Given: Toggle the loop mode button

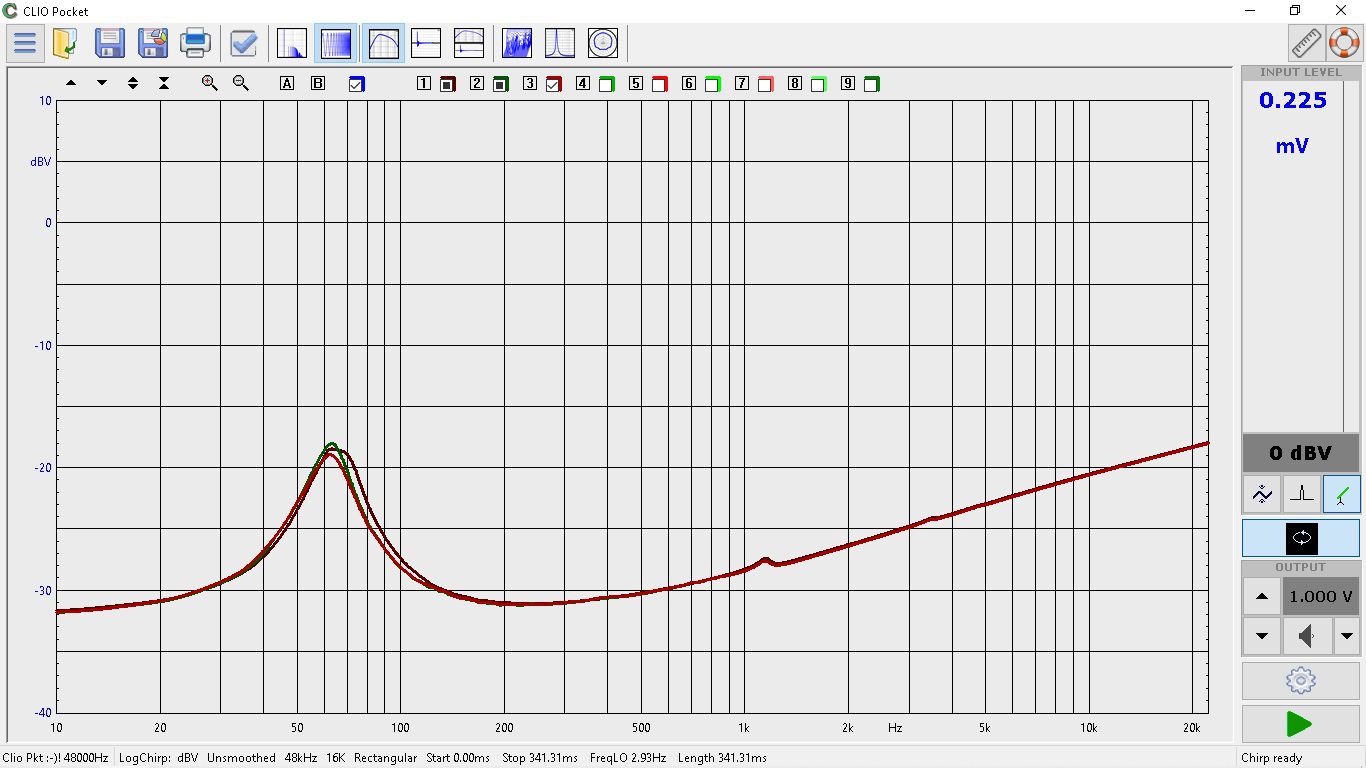Looking at the screenshot, I should click(1301, 538).
